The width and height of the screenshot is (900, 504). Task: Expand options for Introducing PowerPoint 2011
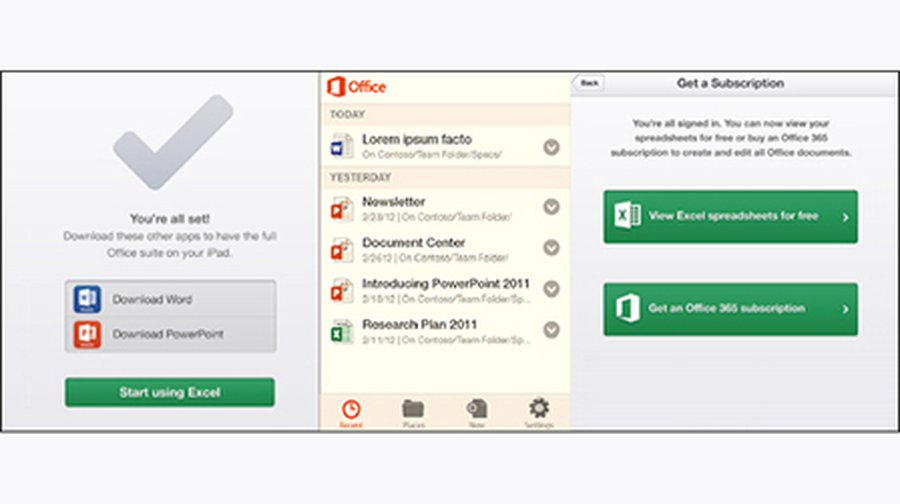click(x=552, y=289)
